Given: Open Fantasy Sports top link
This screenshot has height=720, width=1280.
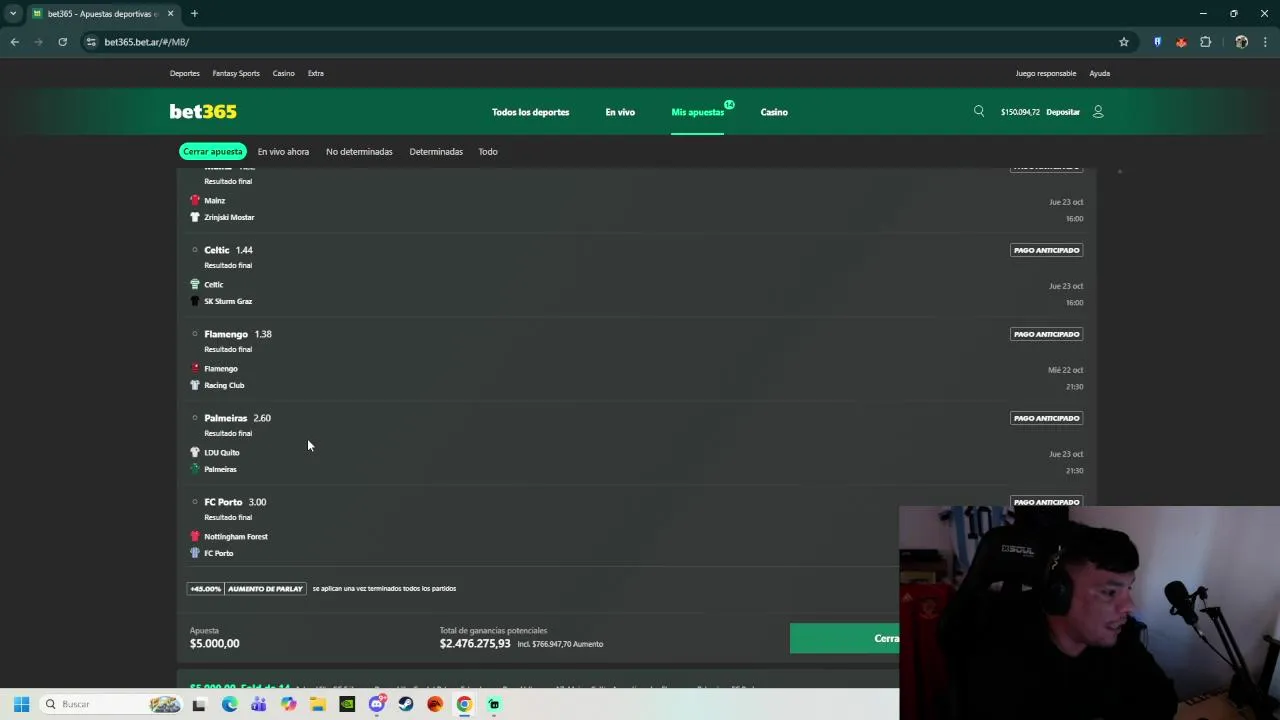Looking at the screenshot, I should coord(236,73).
